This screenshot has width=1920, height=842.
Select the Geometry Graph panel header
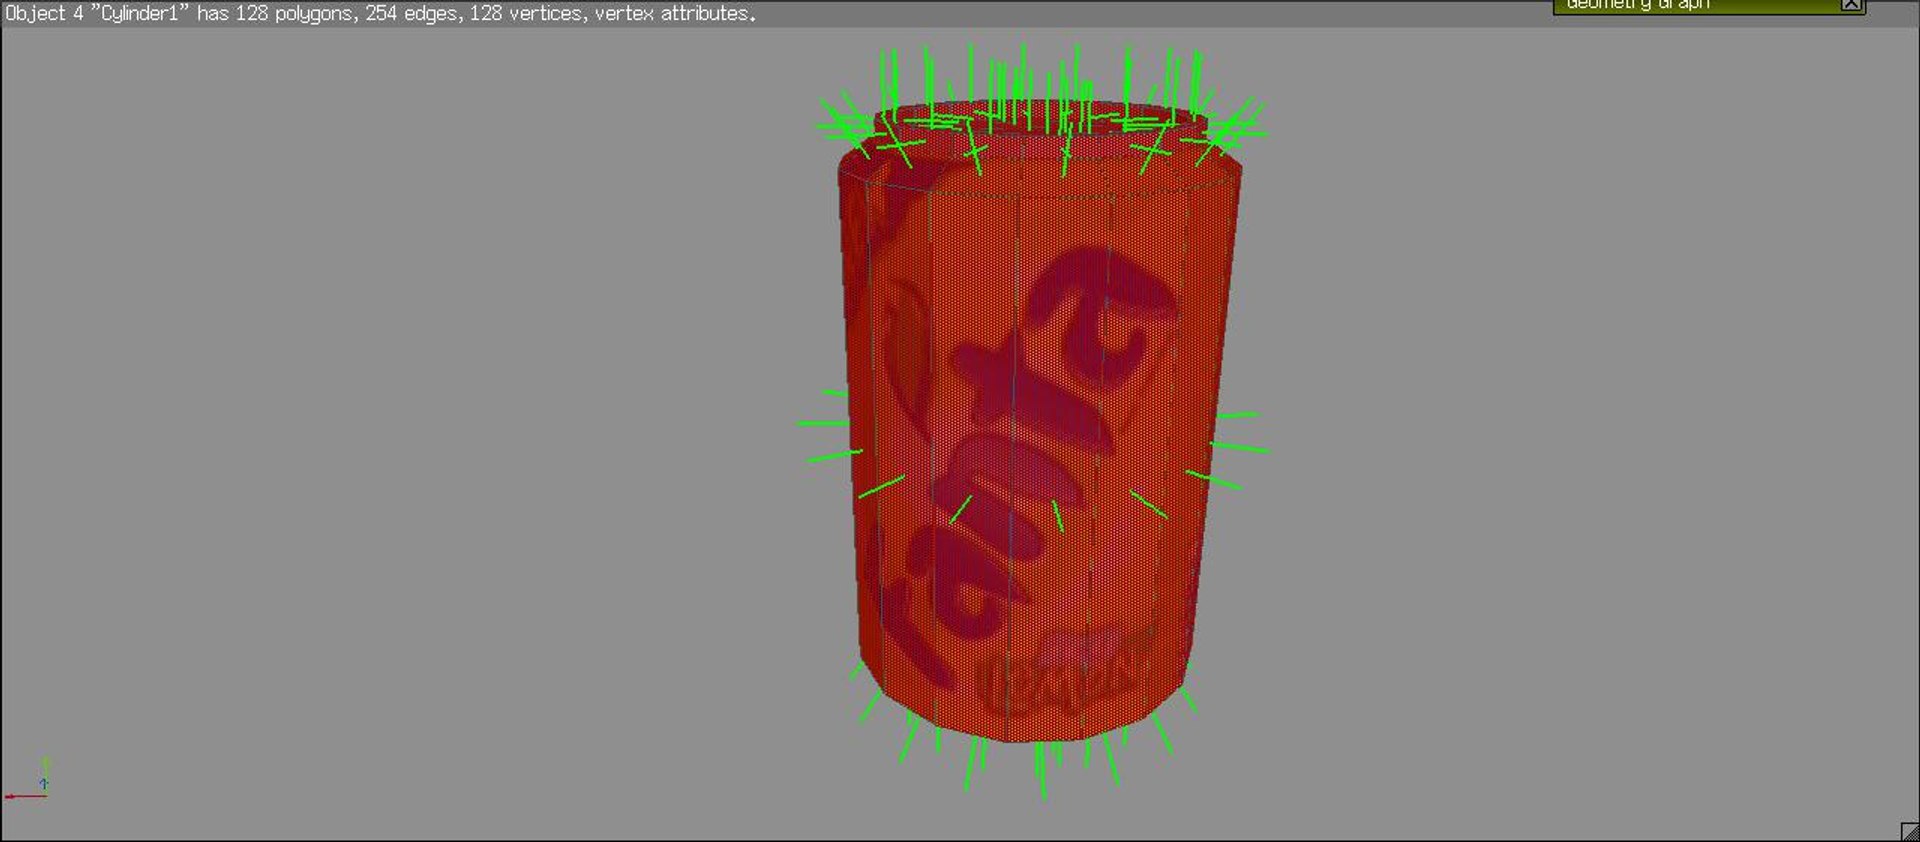[1709, 6]
